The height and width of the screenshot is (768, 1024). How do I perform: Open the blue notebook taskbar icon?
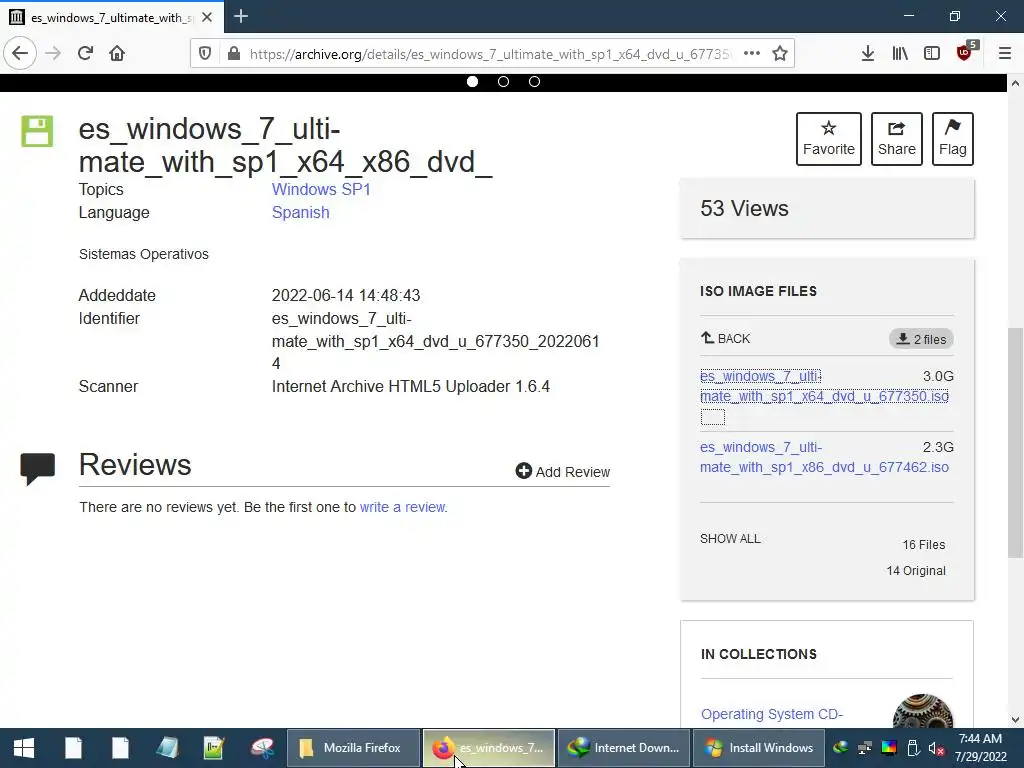pos(167,748)
